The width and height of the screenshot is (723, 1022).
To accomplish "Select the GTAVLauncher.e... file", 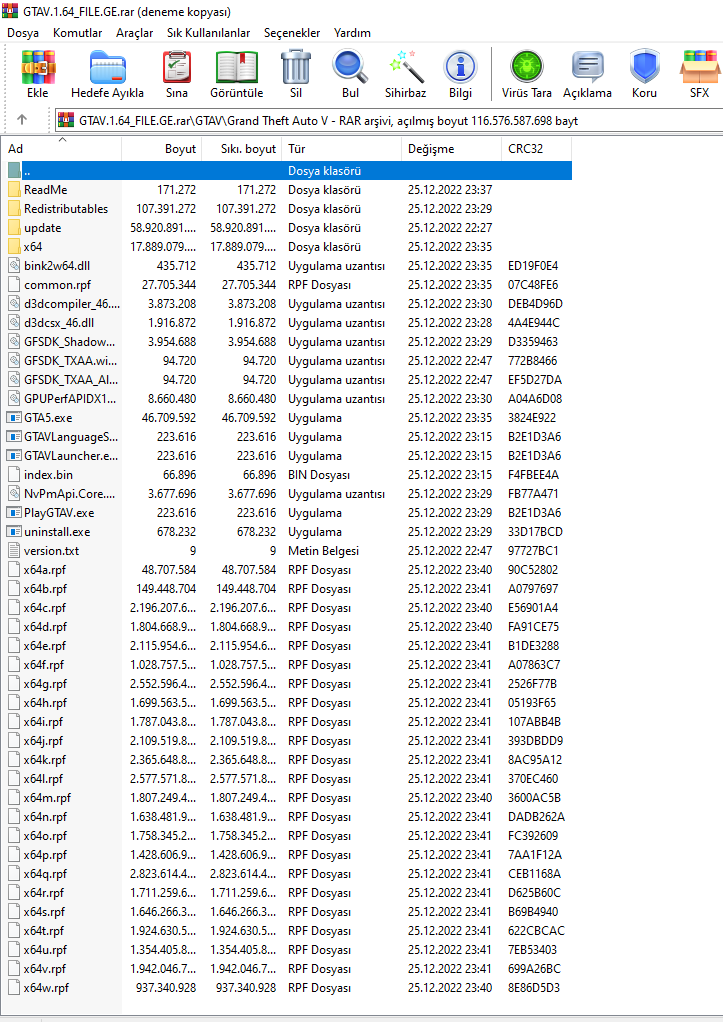I will coord(71,456).
